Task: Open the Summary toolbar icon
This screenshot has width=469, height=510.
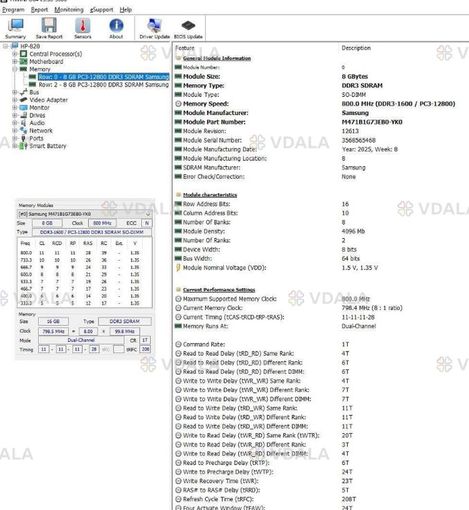Action: 16,25
